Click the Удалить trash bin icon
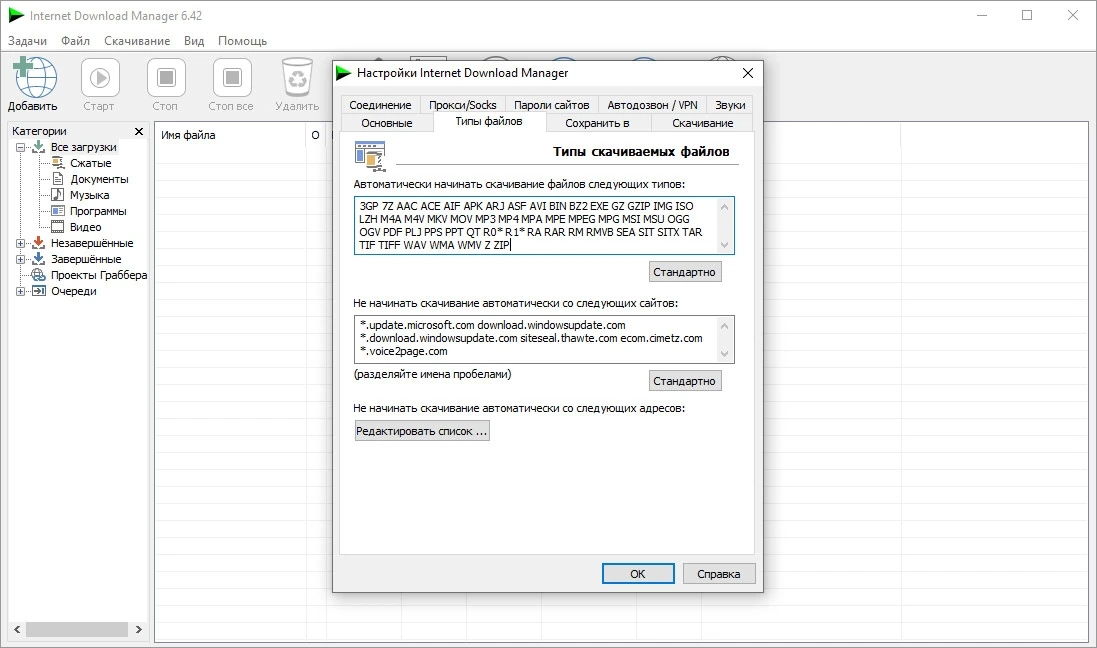The height and width of the screenshot is (648, 1097). click(x=297, y=77)
